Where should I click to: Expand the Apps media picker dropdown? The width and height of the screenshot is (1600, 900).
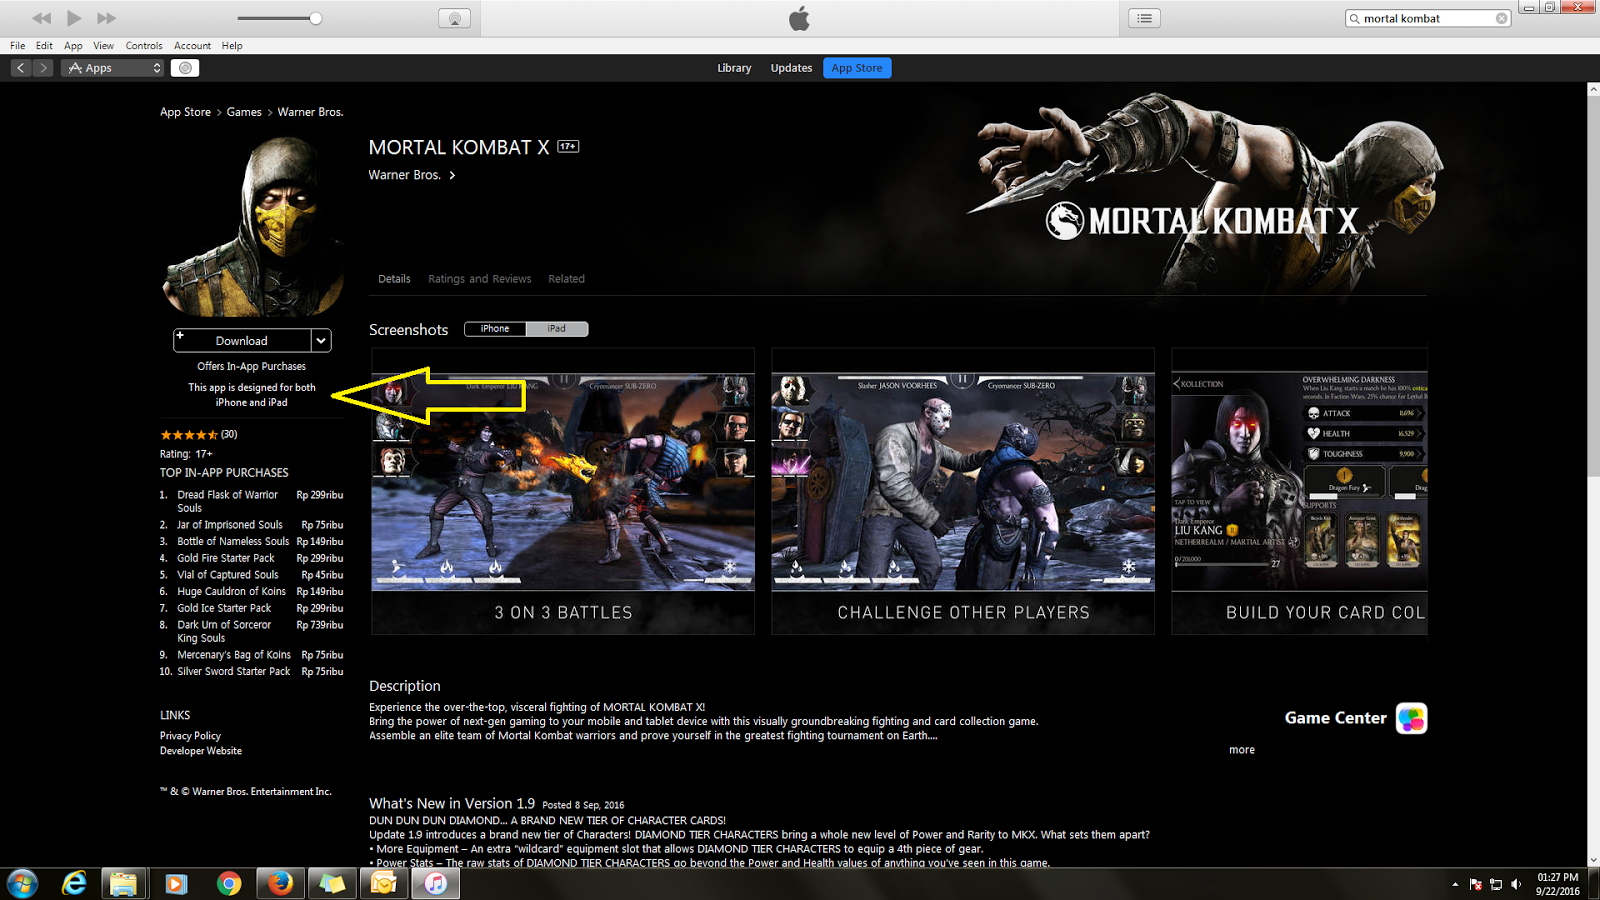(113, 68)
